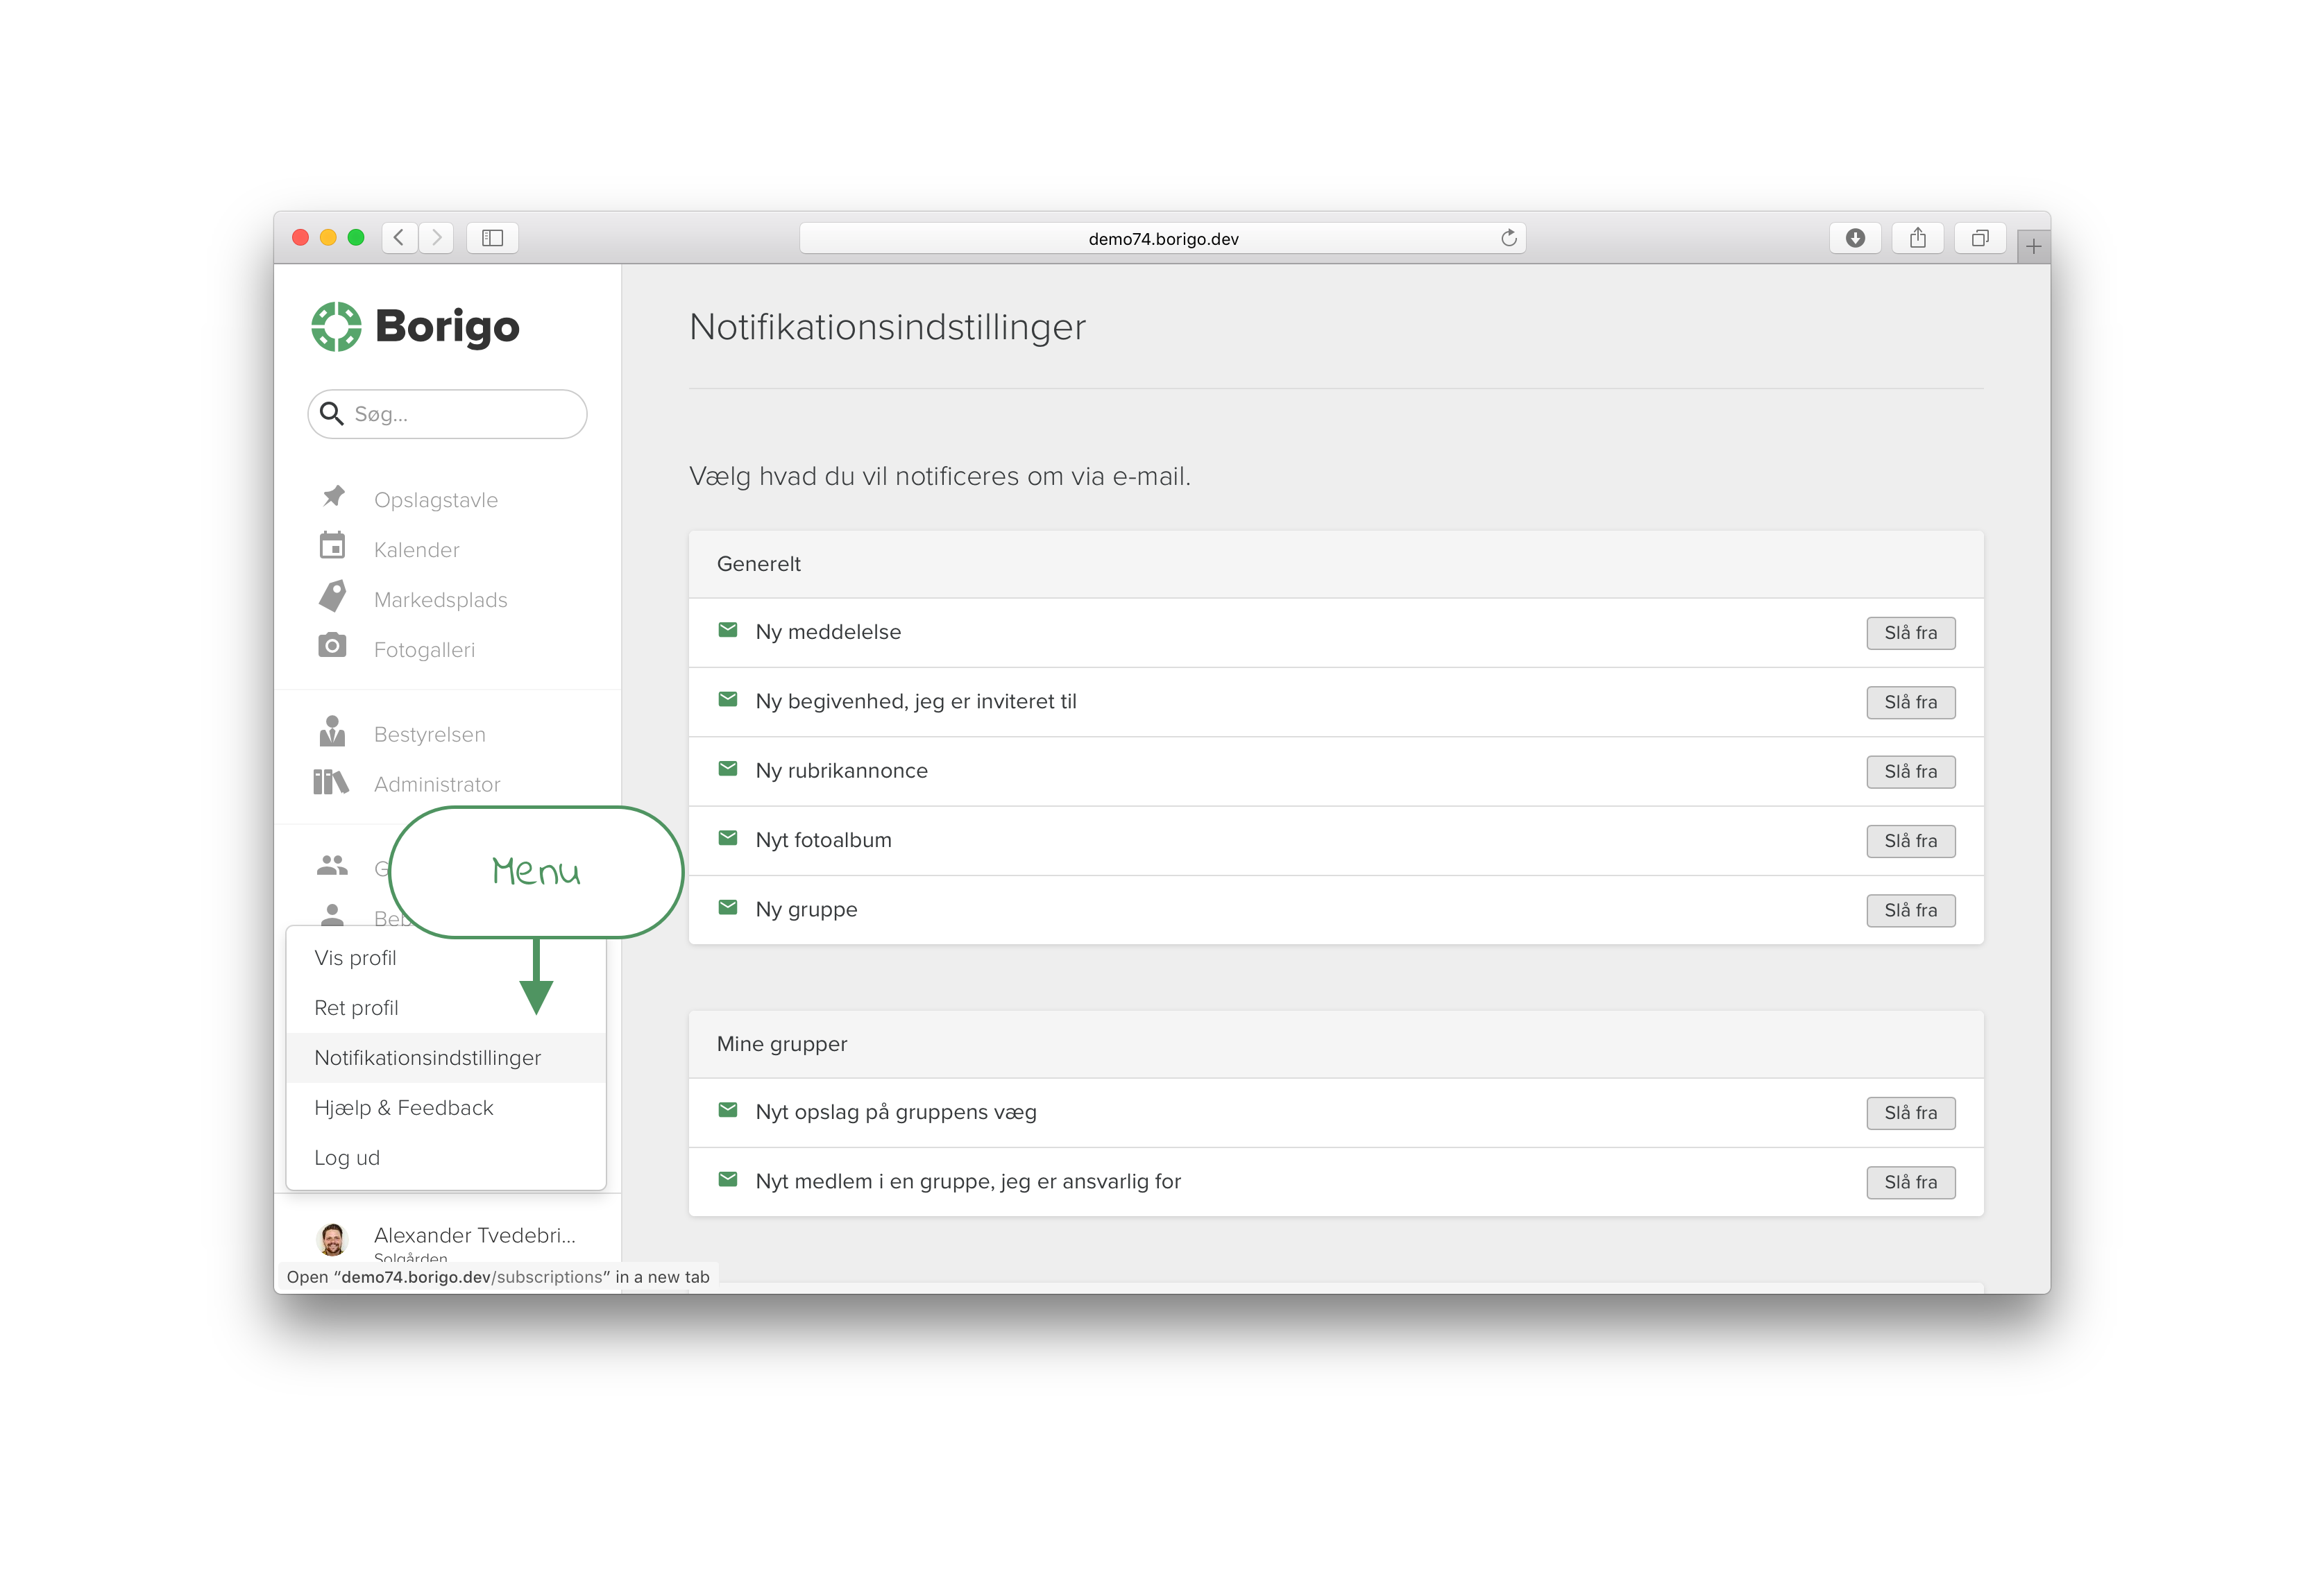
Task: Toggle the Safari sidebar button
Action: pos(492,238)
